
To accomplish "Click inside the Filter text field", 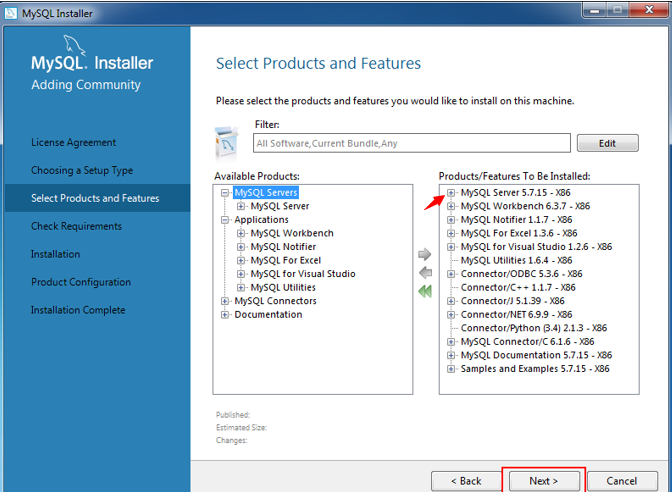I will pyautogui.click(x=411, y=143).
